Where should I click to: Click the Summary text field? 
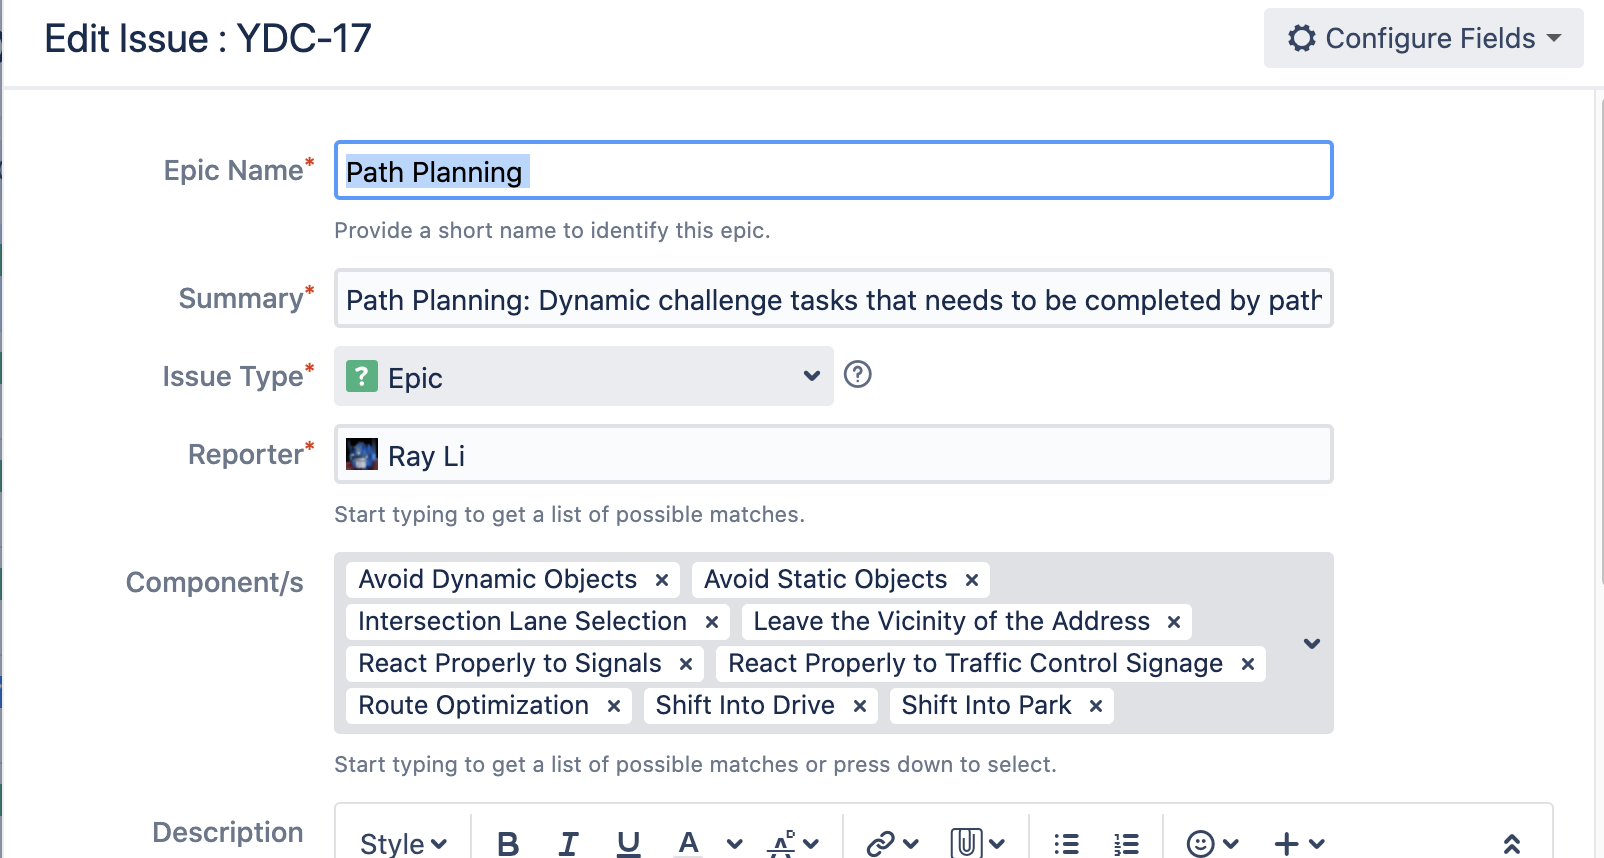pyautogui.click(x=833, y=298)
